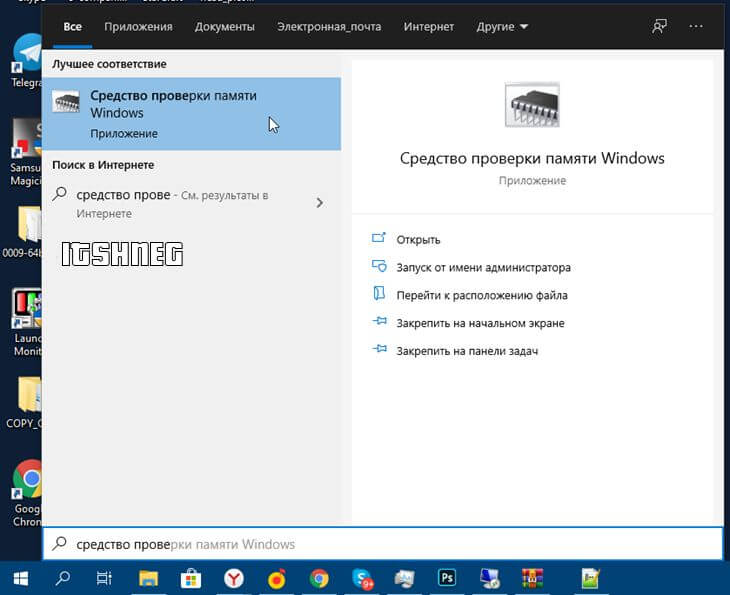The image size is (730, 595).
Task: Select "Закрепить на панели задач"
Action: pyautogui.click(x=467, y=351)
